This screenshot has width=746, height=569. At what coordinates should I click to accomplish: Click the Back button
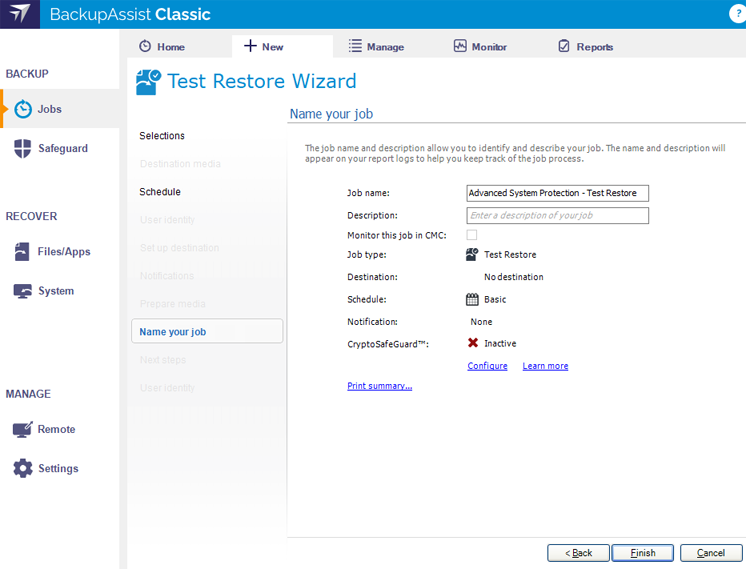point(578,553)
